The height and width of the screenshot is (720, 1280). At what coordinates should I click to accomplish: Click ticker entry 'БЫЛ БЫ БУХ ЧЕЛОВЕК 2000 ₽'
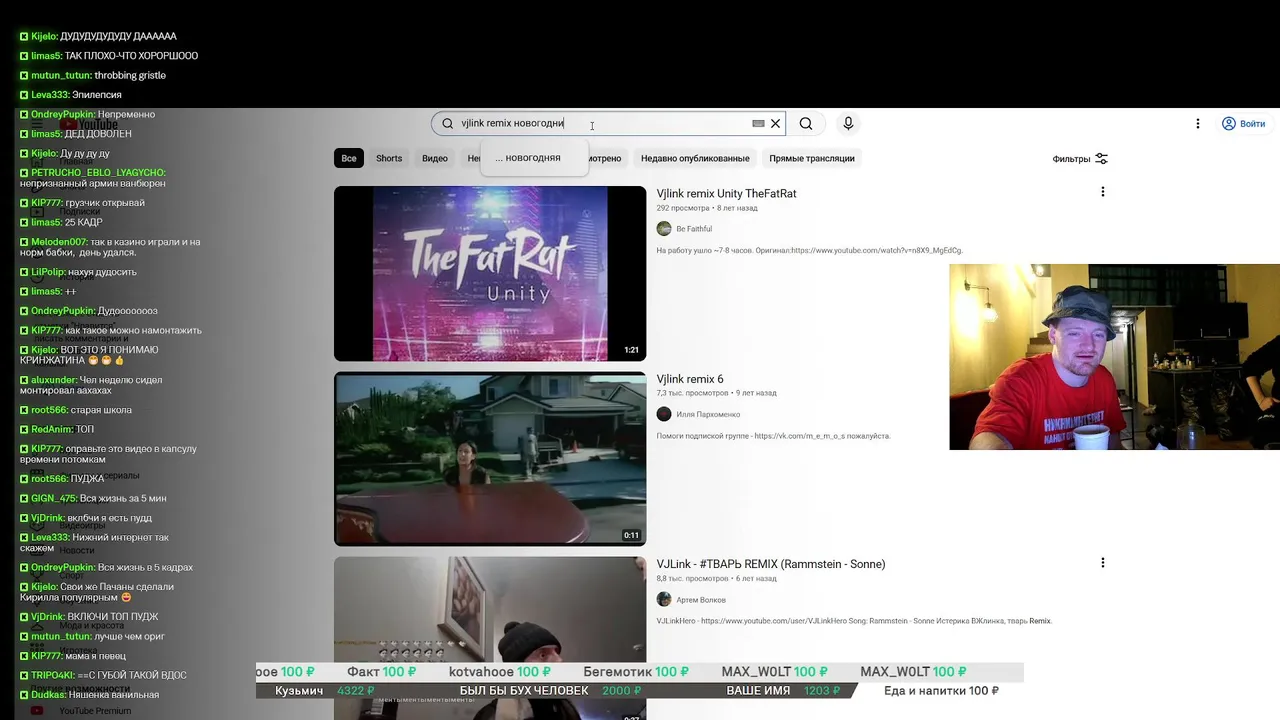coord(550,690)
